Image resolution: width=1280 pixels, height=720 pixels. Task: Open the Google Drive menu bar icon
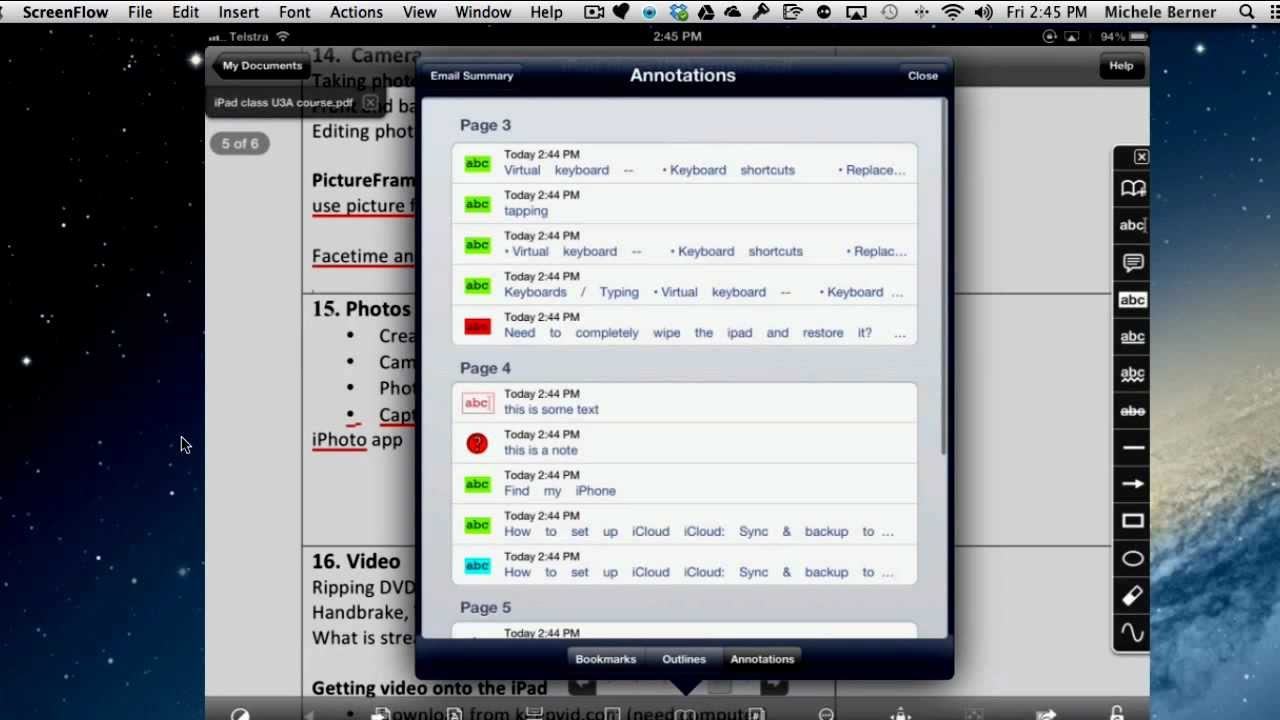click(x=707, y=12)
